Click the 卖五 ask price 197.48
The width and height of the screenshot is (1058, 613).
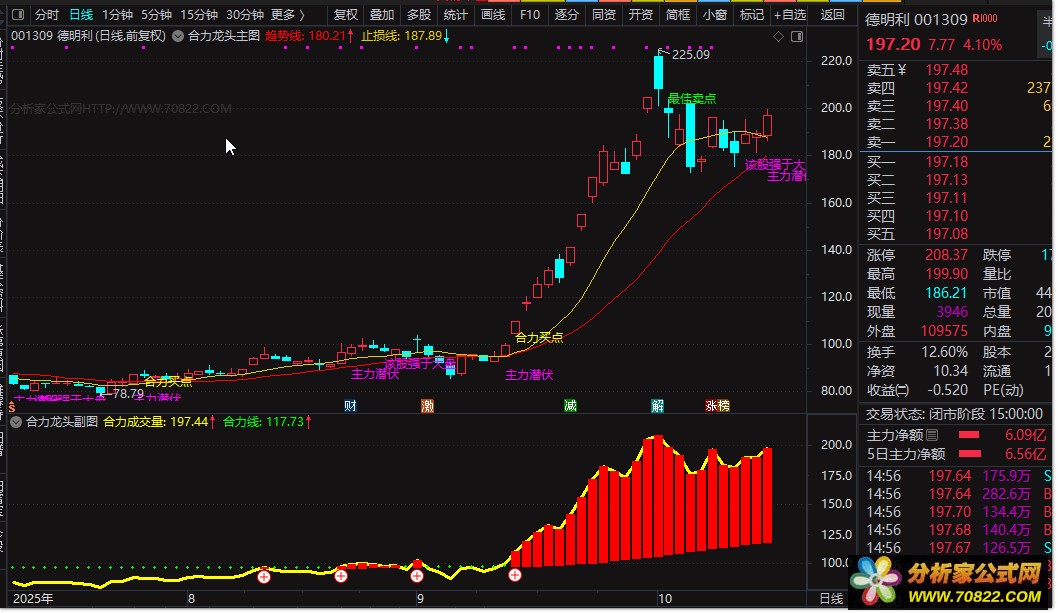947,70
